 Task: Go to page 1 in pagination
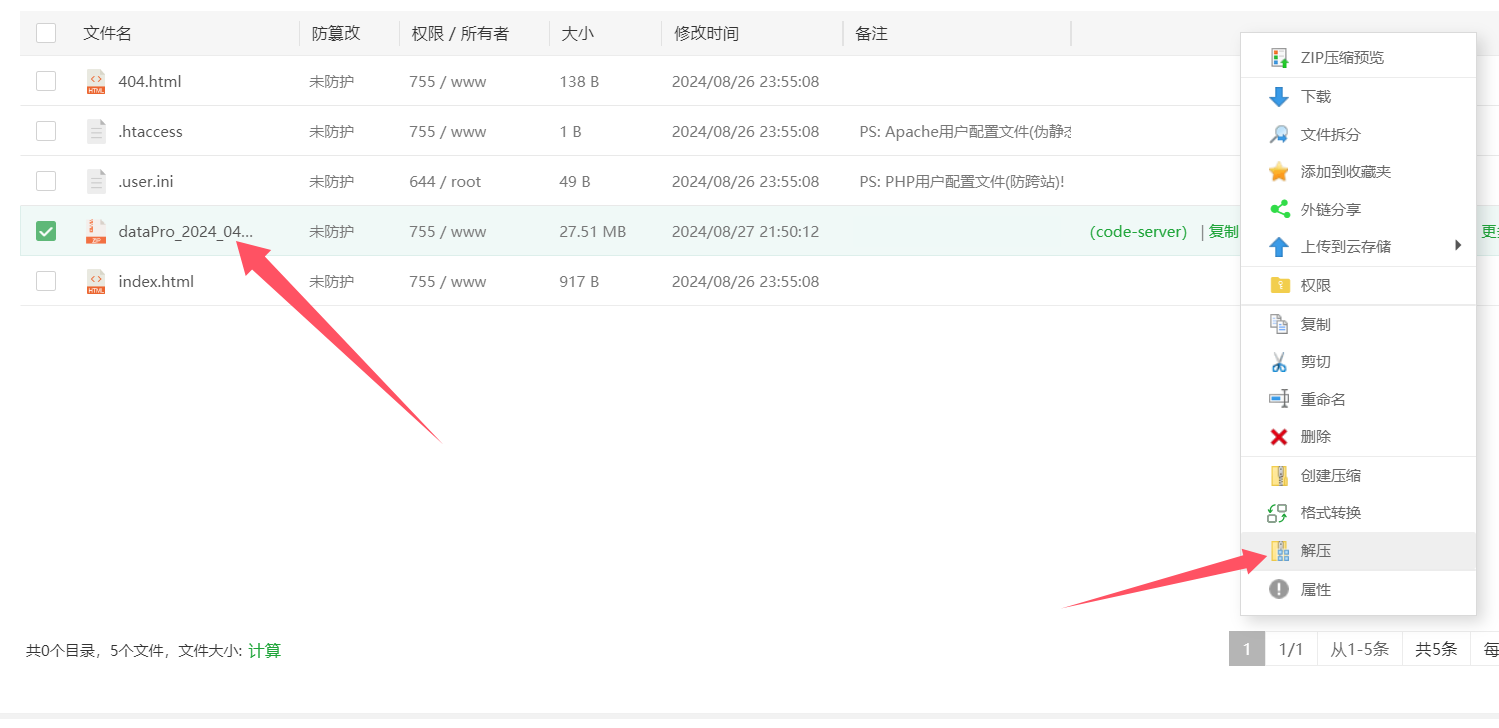point(1246,650)
